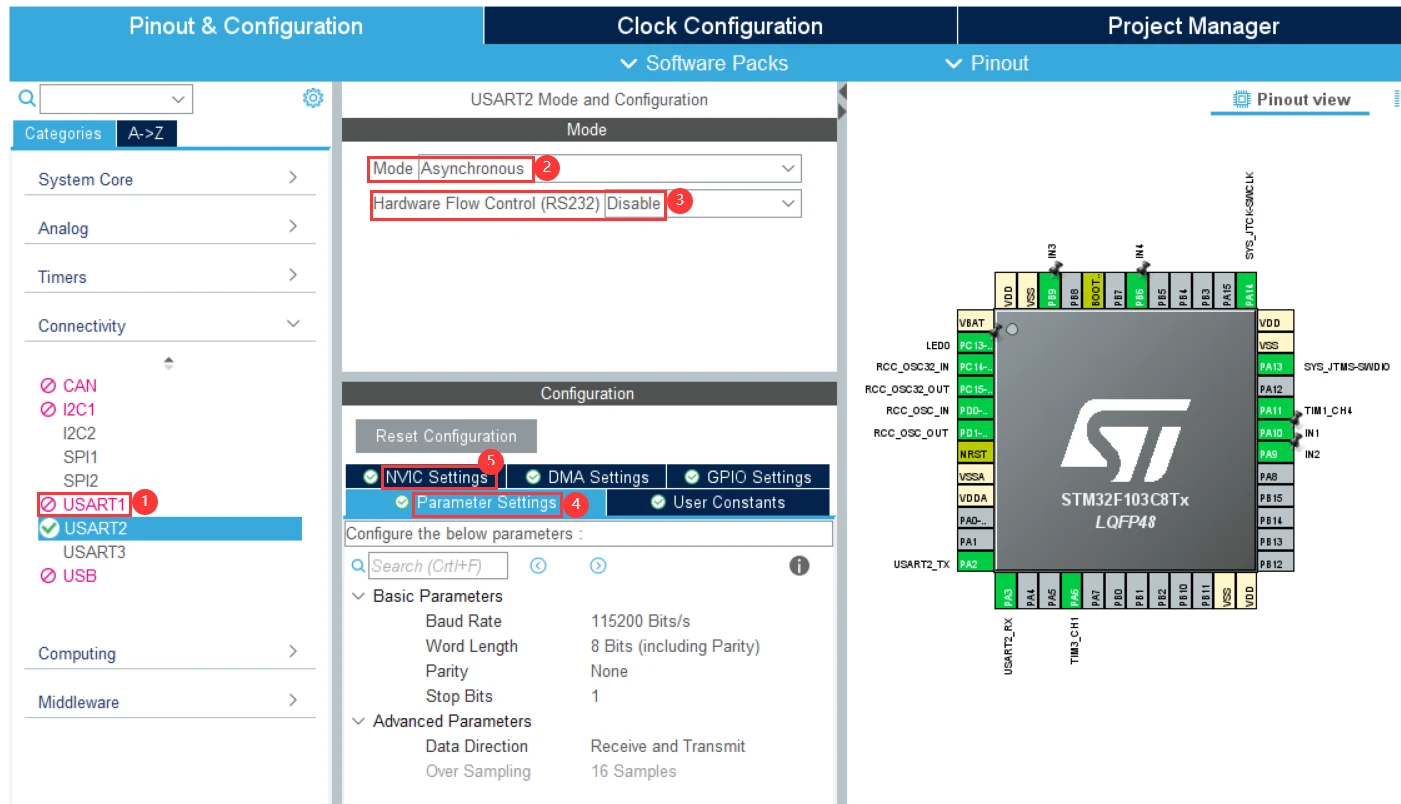Open the Pinout dropdown menu
This screenshot has height=804, width=1401.
click(x=986, y=63)
